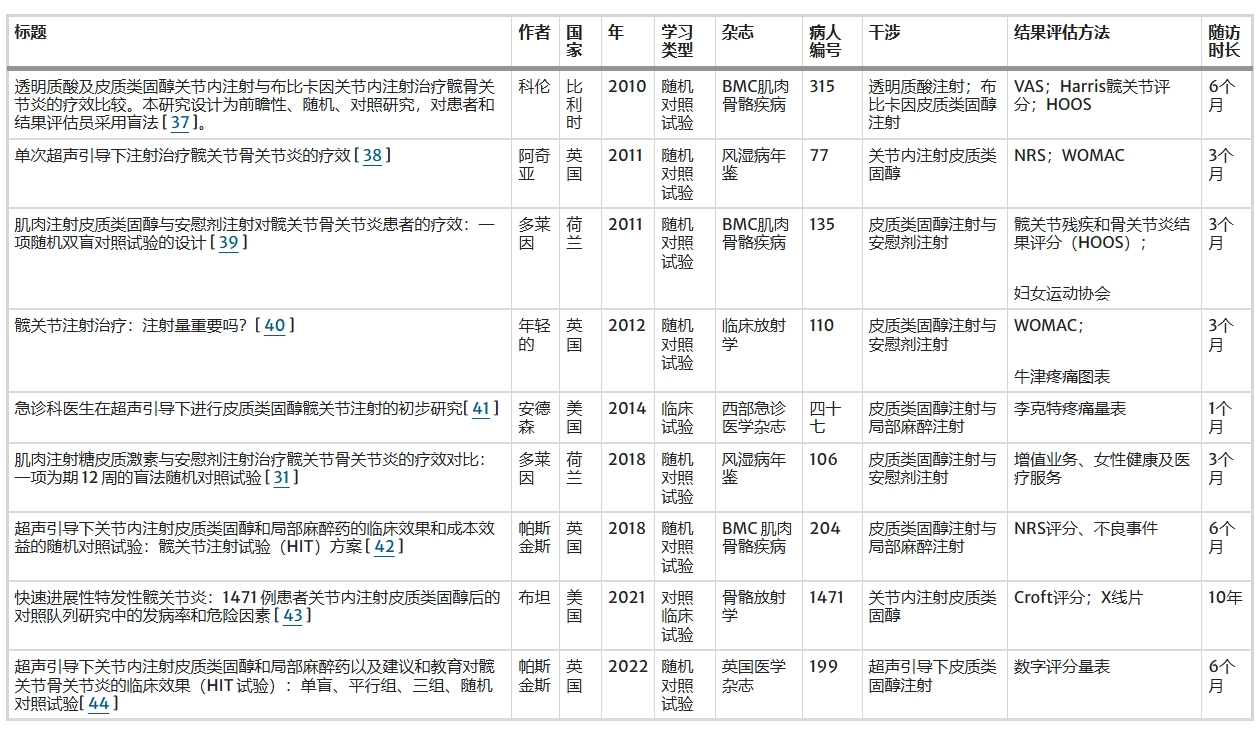Follow citation link 40 after 注射量重要吗
Screen dimensions: 1260x729
(274, 326)
